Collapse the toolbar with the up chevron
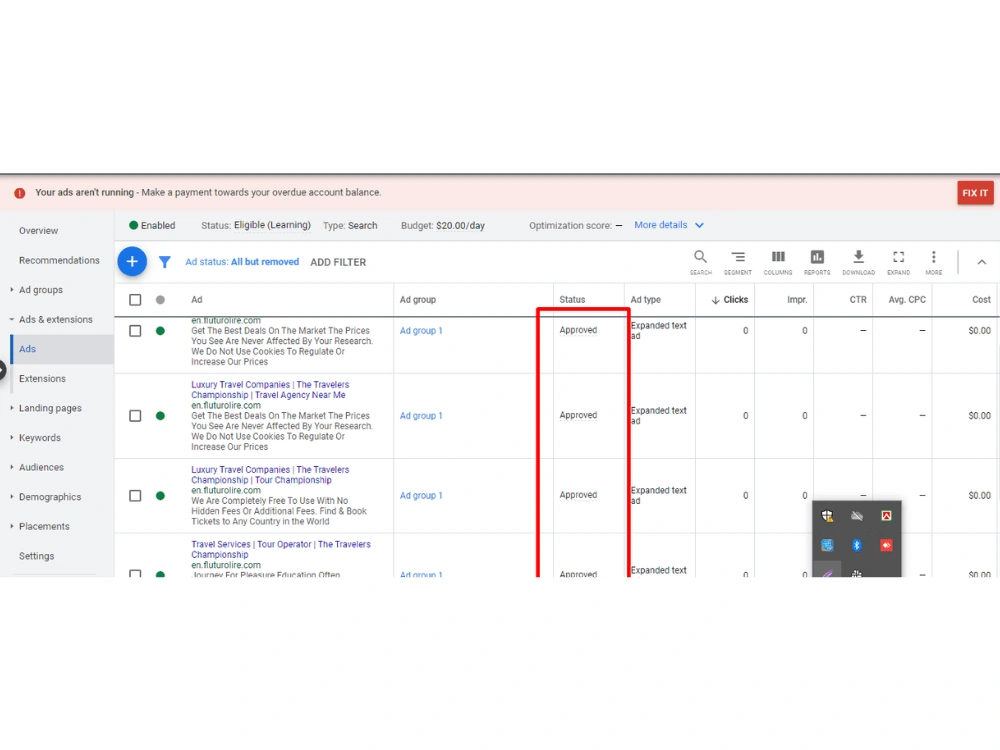 coord(982,262)
